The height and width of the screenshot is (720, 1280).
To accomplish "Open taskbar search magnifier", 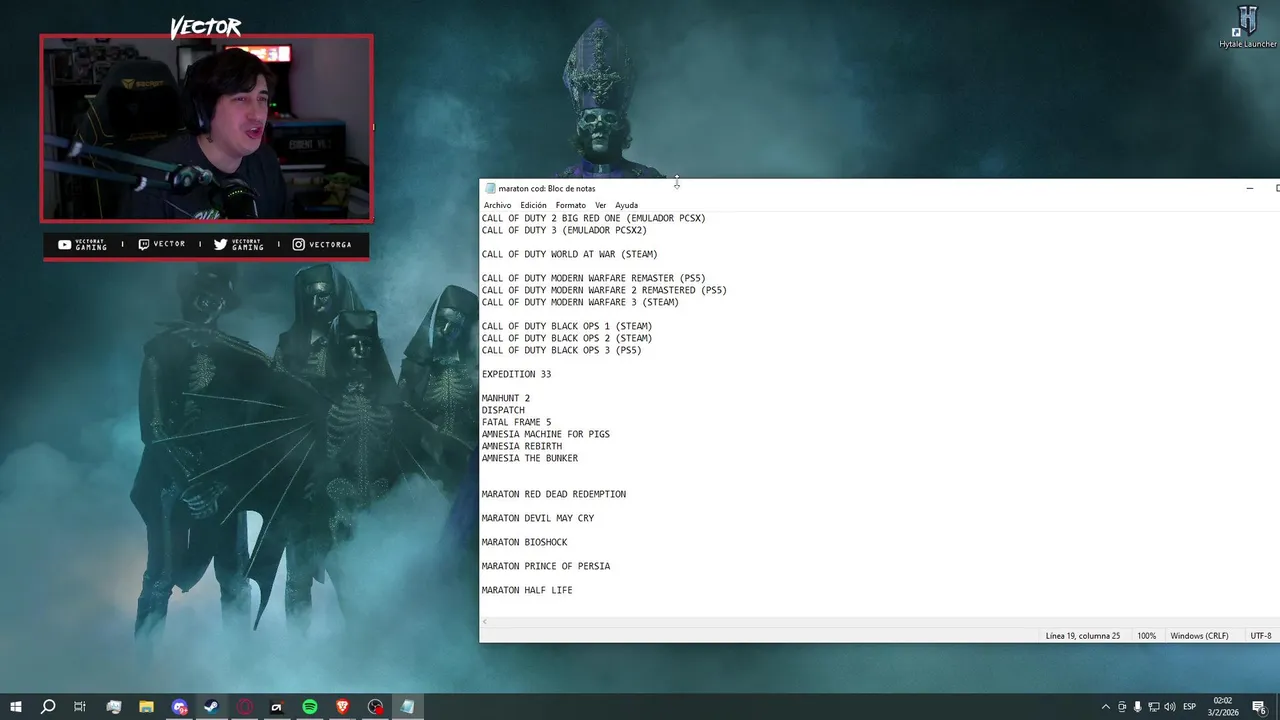I will tap(48, 707).
